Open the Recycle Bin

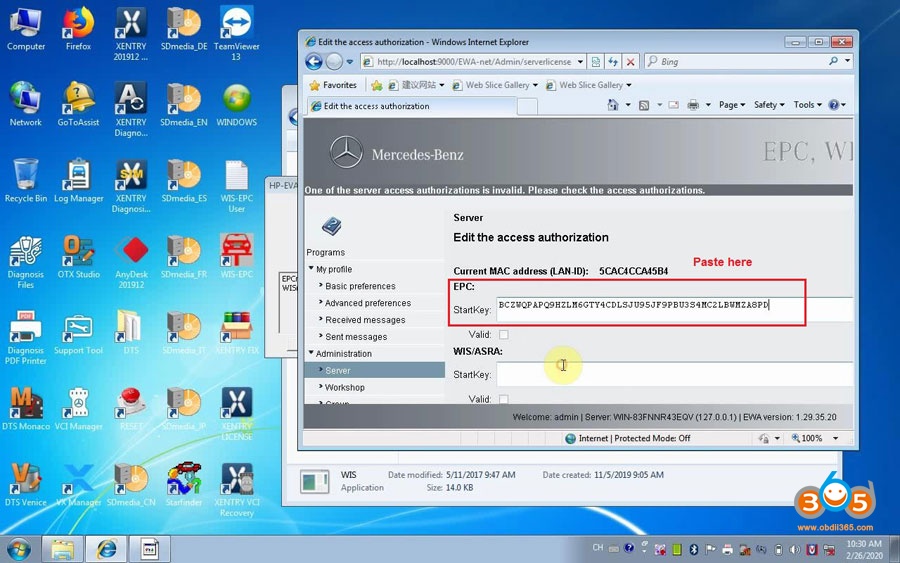pyautogui.click(x=25, y=181)
